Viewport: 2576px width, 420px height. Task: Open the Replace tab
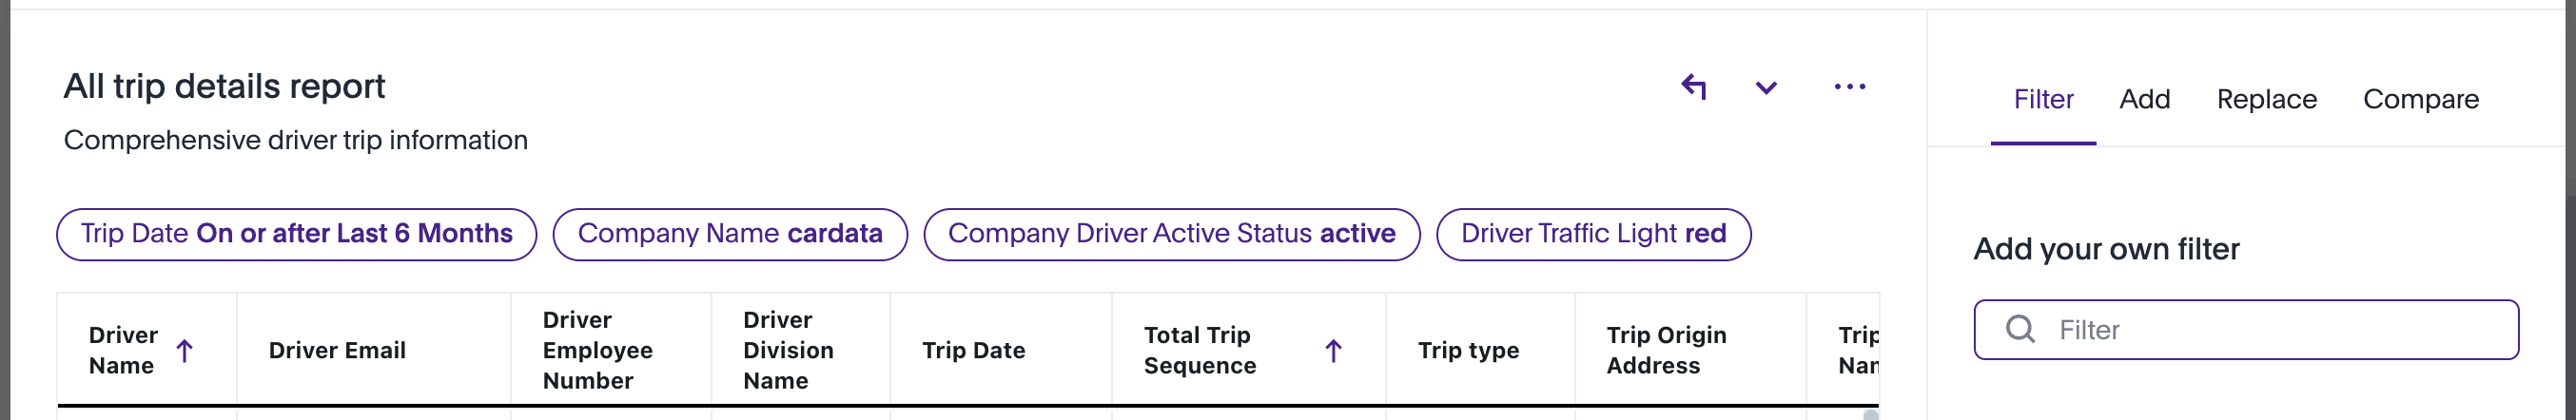pos(2266,99)
